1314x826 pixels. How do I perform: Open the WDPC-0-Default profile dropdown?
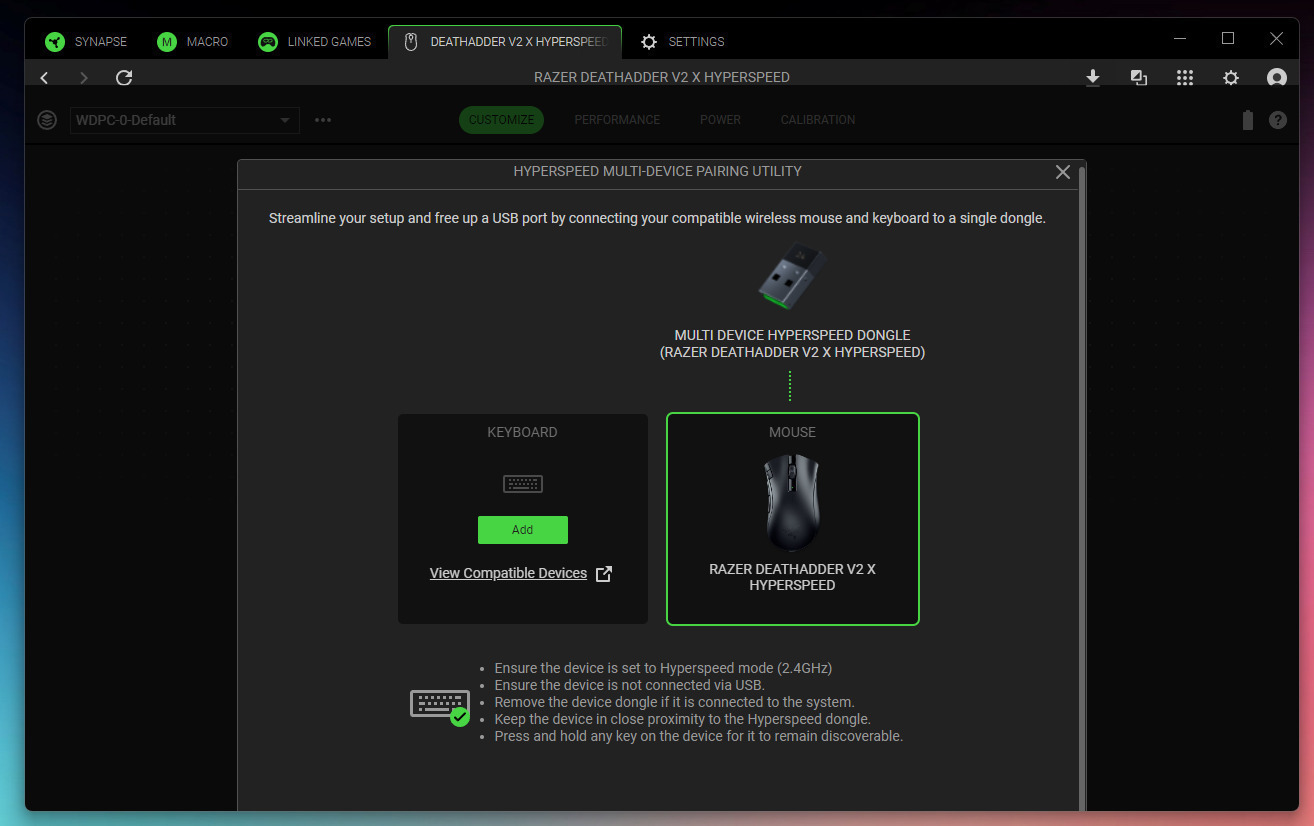[x=185, y=120]
